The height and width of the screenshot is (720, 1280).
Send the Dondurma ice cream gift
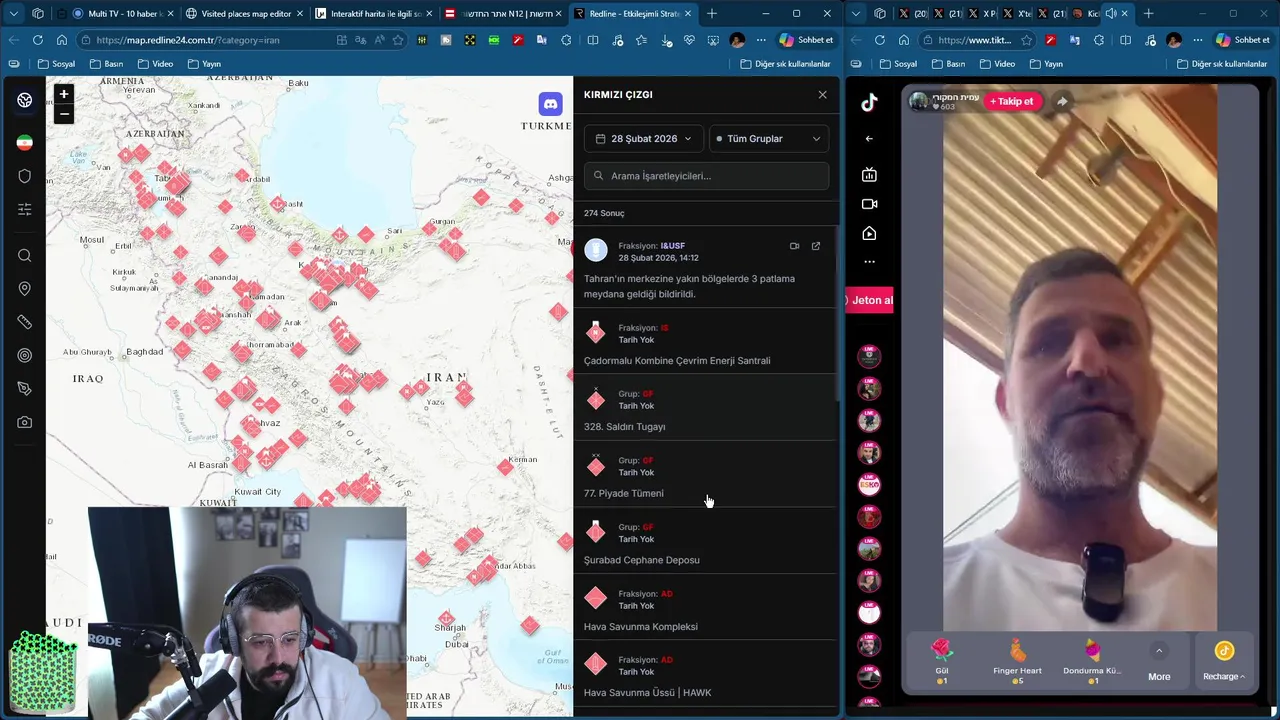1092,660
